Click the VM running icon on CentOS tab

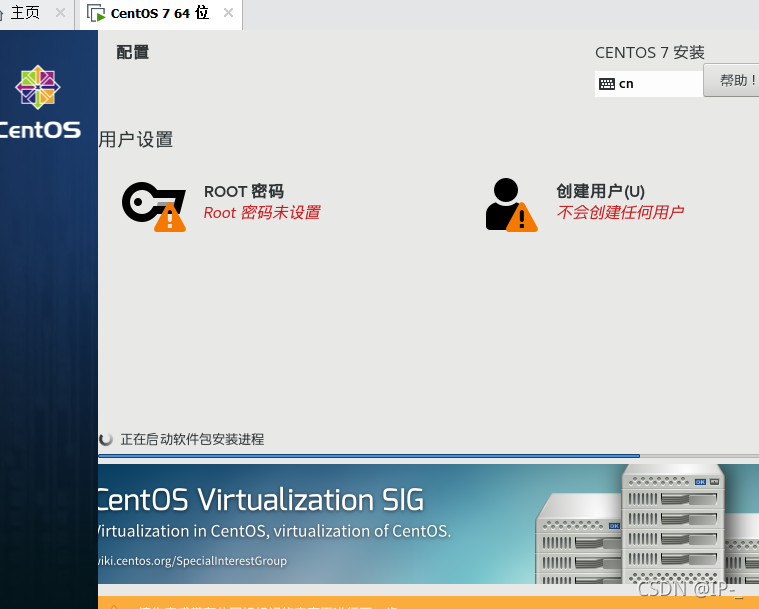[96, 14]
